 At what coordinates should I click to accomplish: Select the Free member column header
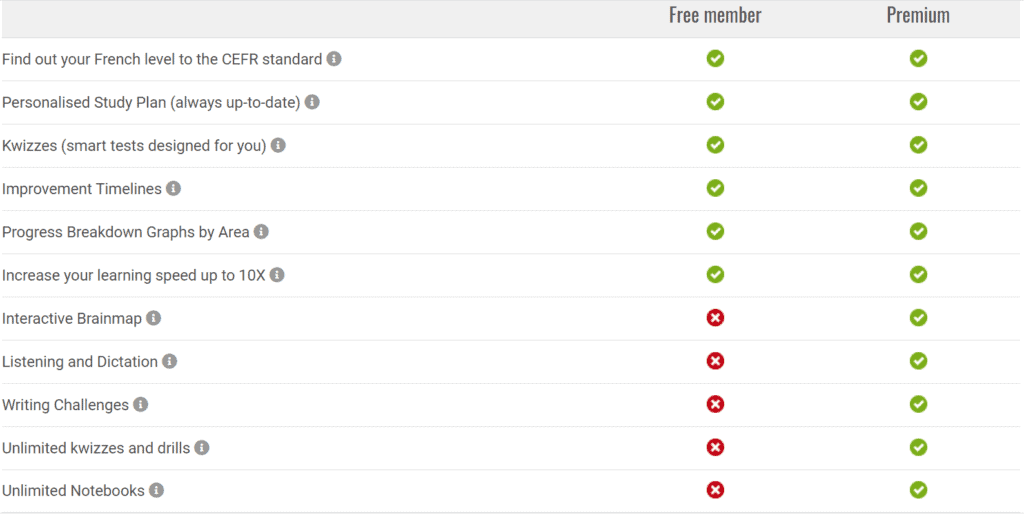point(715,15)
